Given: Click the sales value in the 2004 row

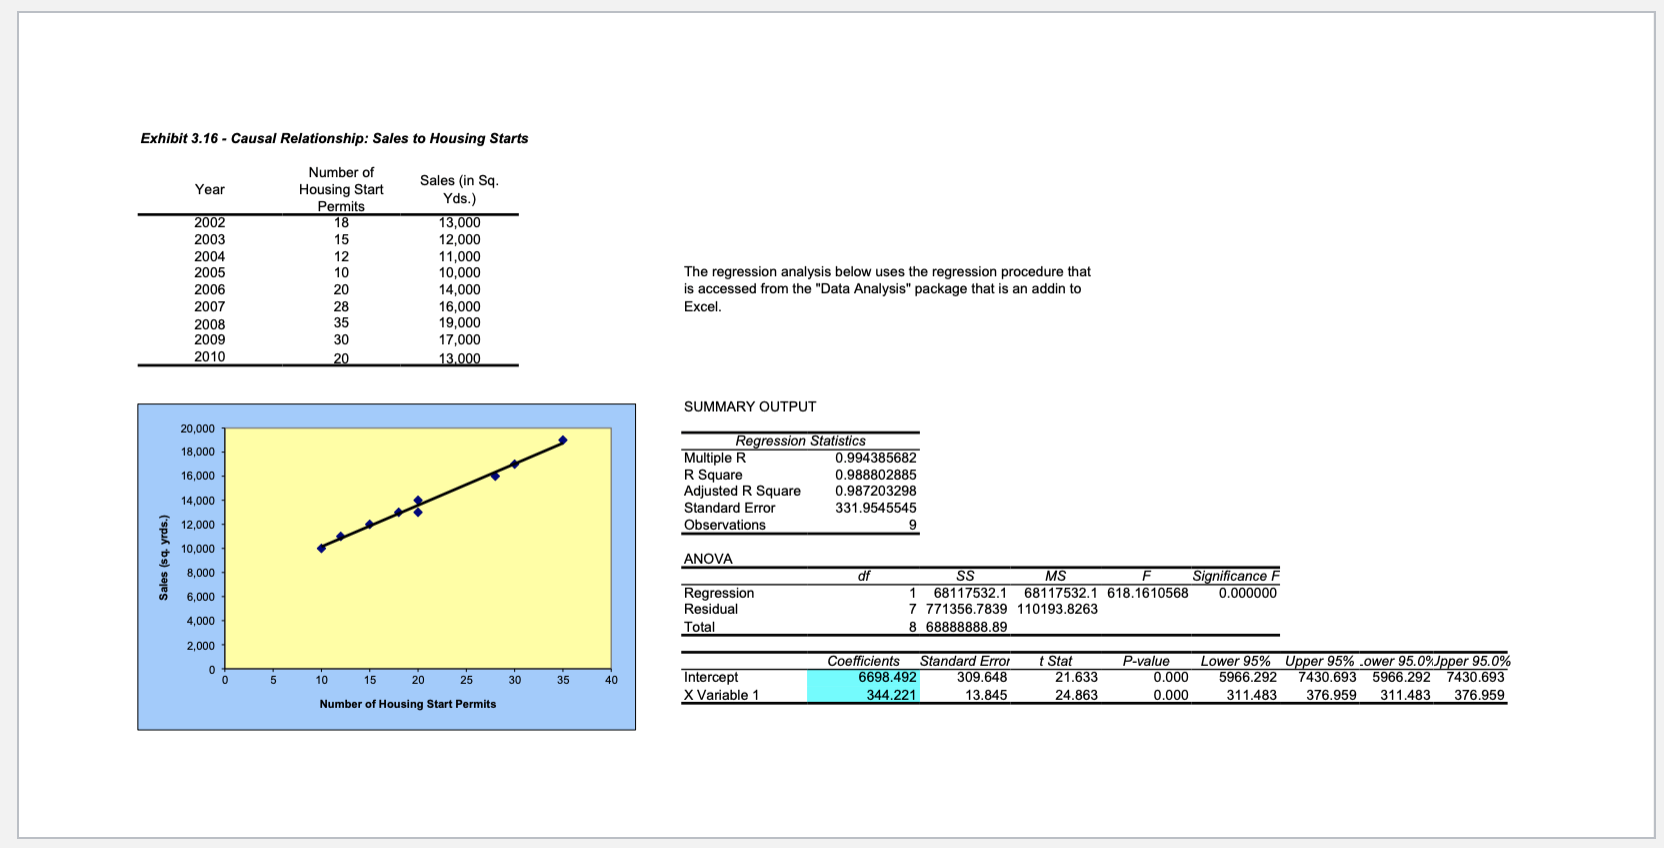Looking at the screenshot, I should pos(460,257).
